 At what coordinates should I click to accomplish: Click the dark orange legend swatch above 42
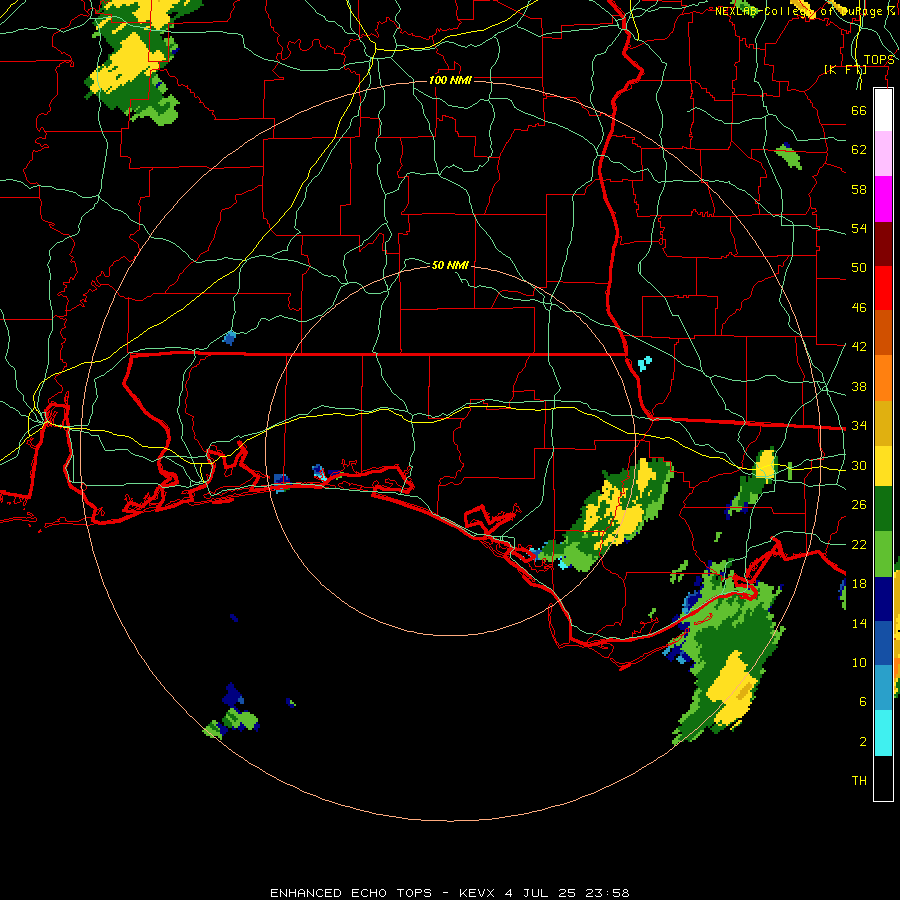pos(883,333)
